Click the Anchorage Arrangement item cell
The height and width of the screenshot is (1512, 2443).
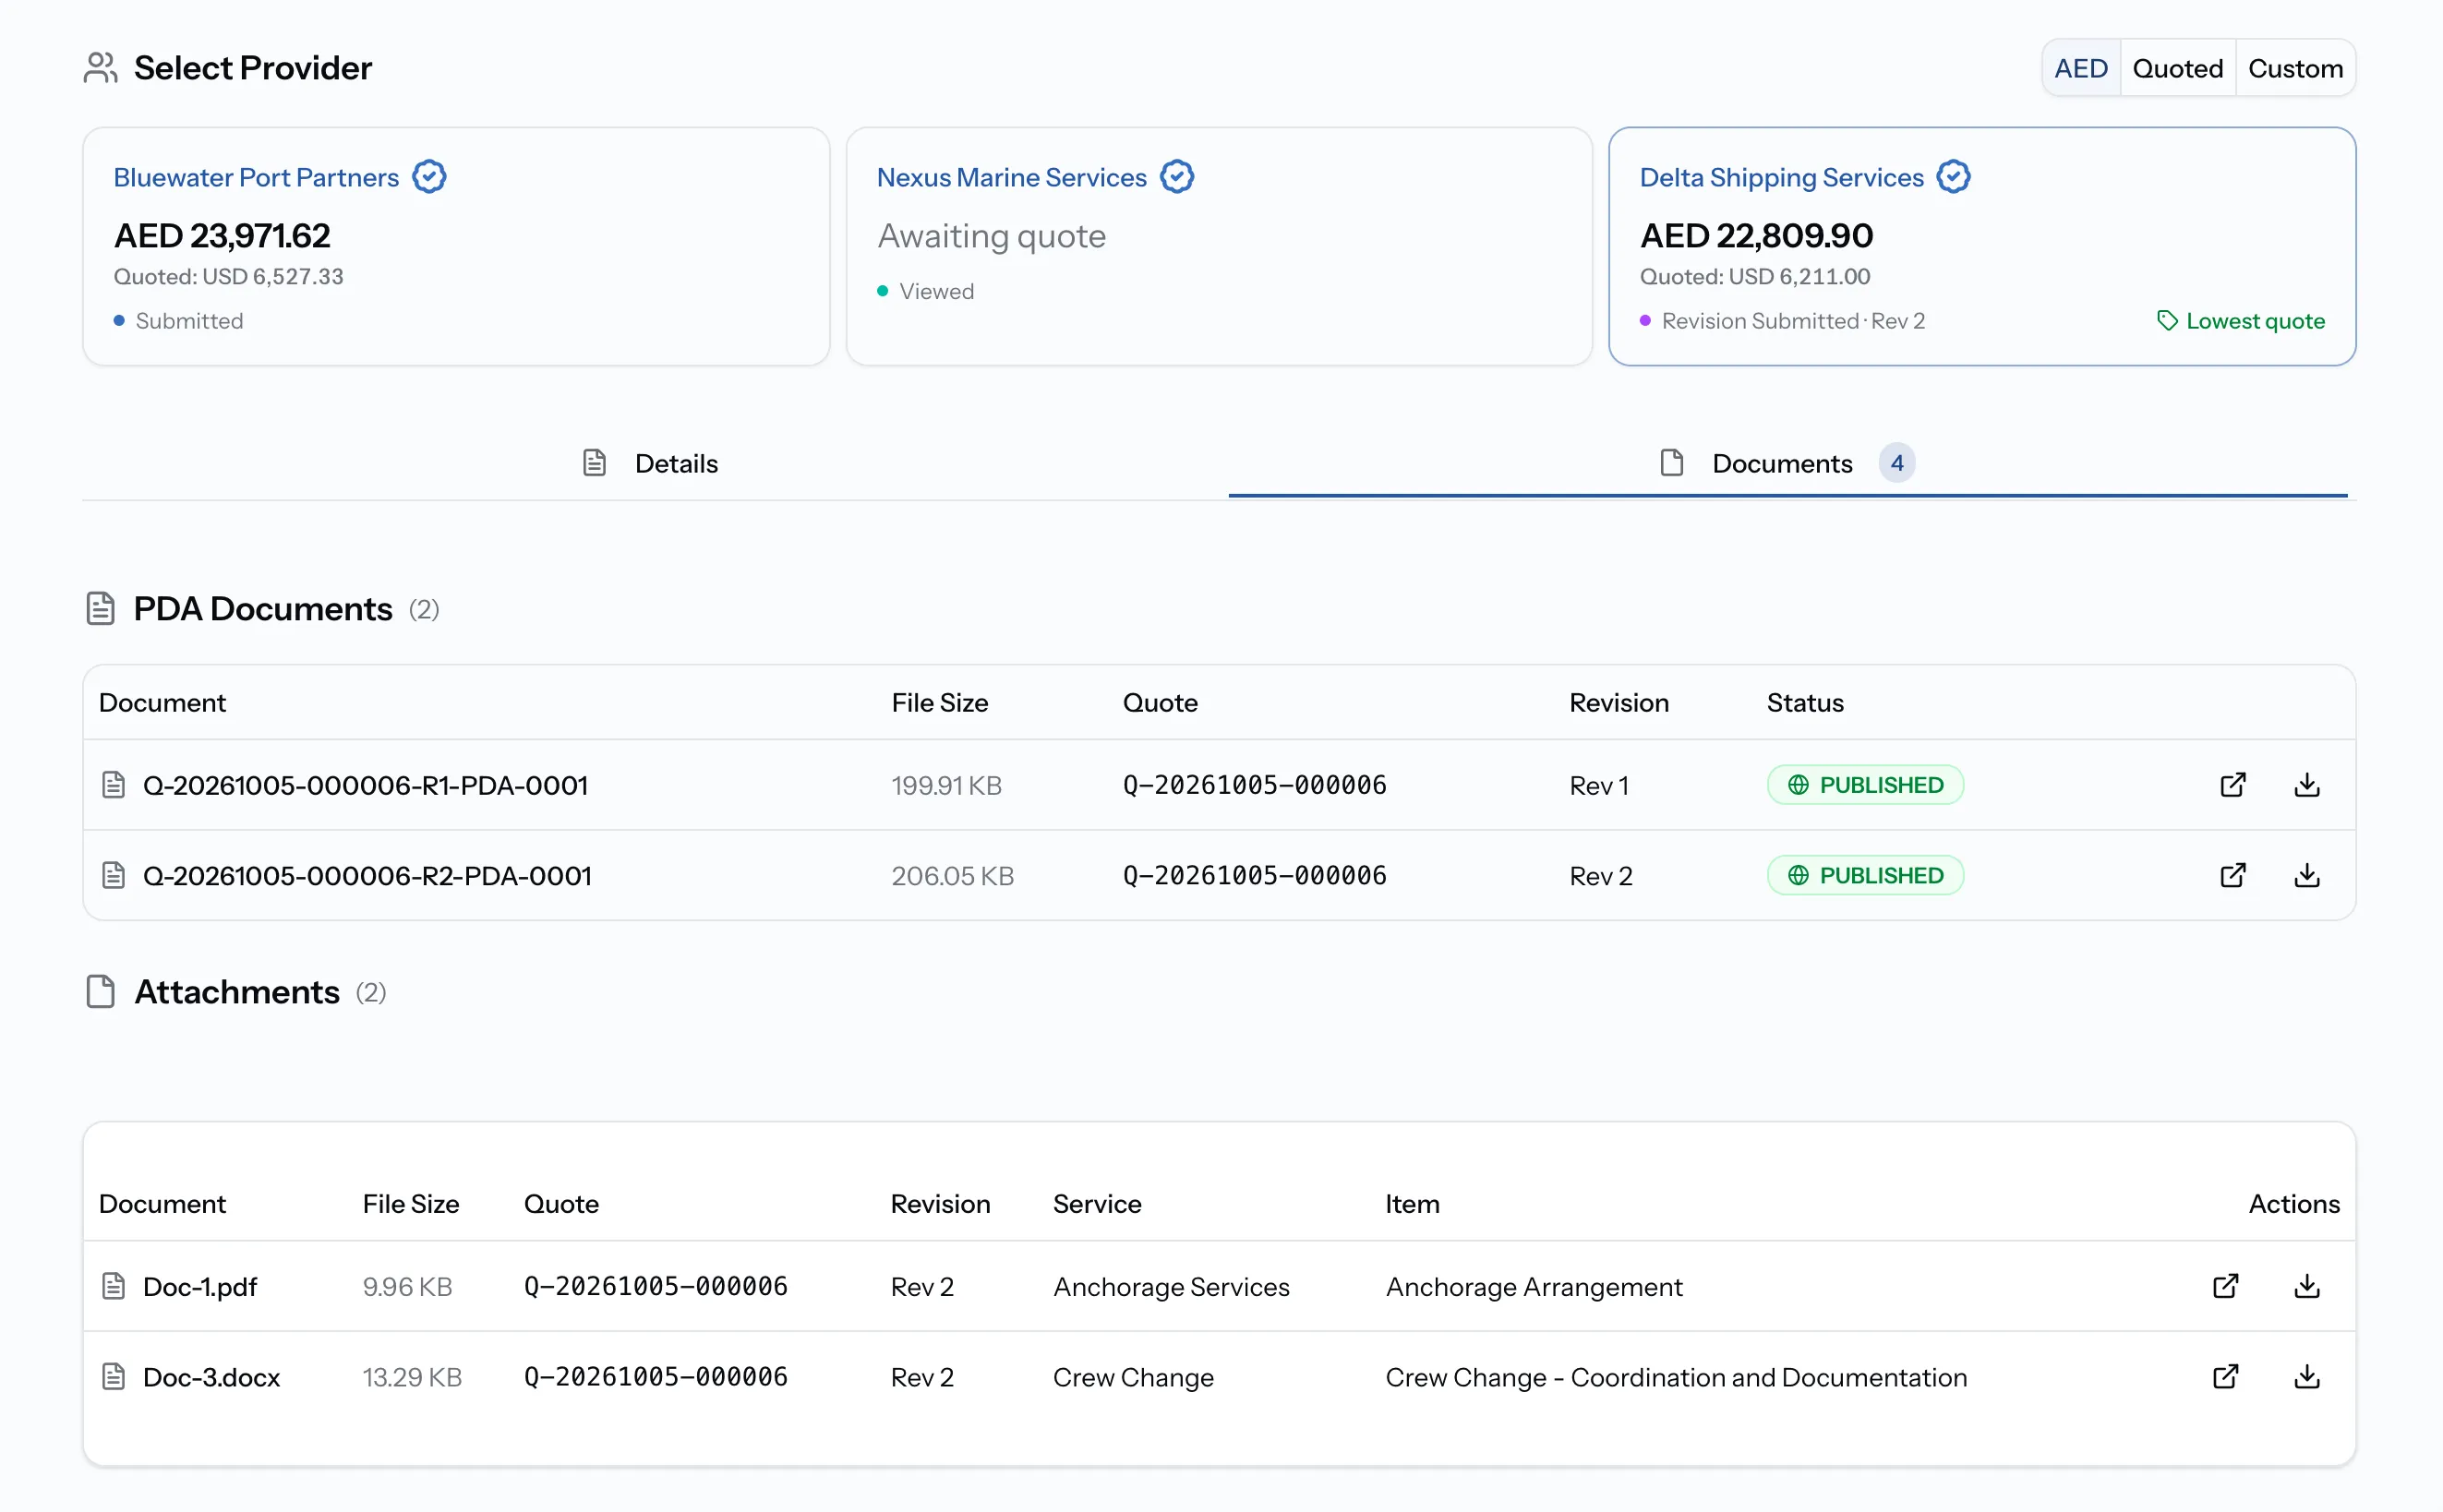pyautogui.click(x=1534, y=1286)
